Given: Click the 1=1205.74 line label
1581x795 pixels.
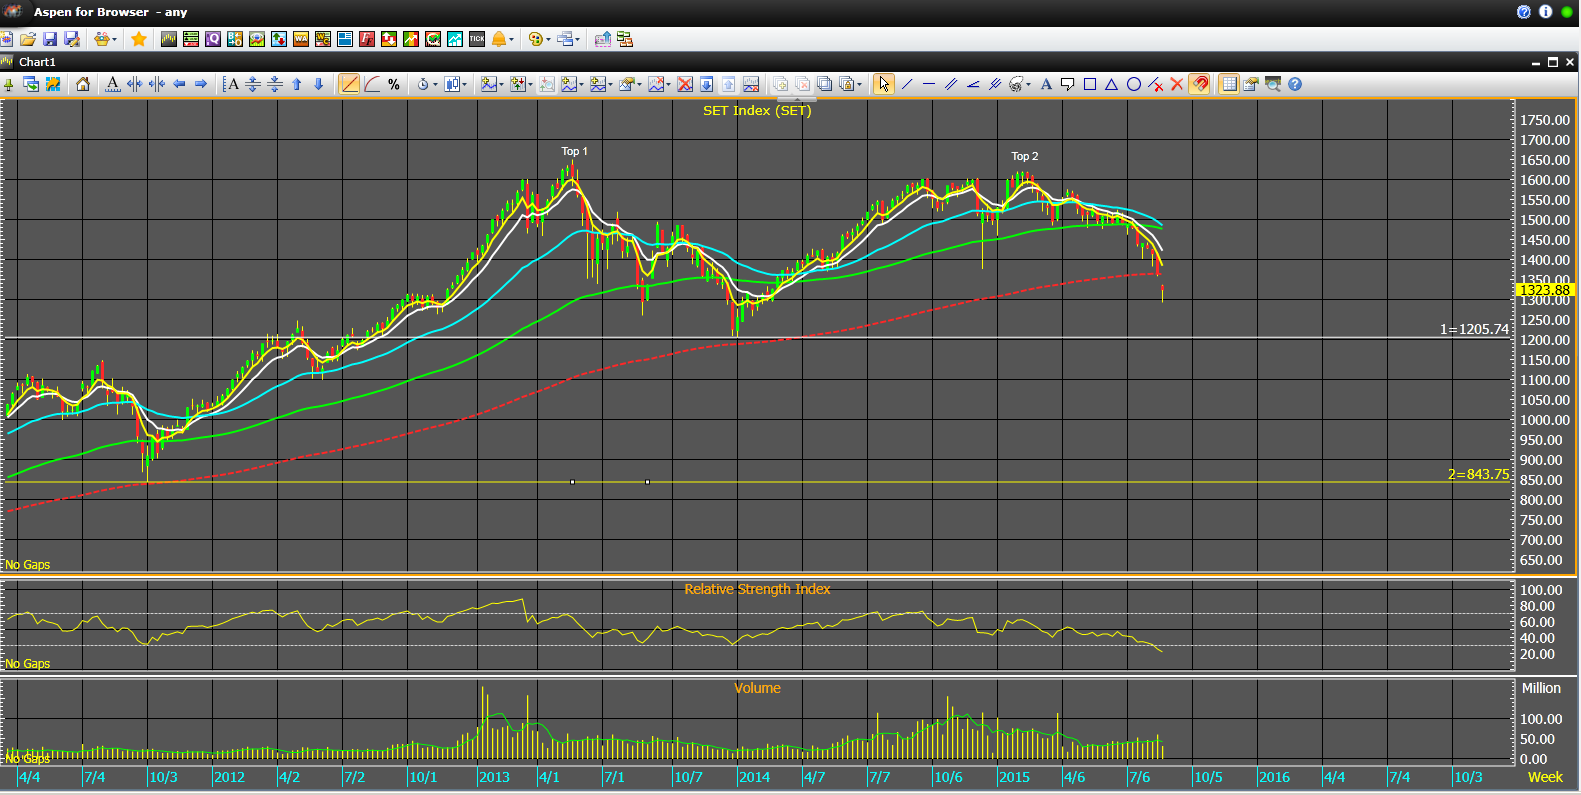Looking at the screenshot, I should pyautogui.click(x=1474, y=329).
